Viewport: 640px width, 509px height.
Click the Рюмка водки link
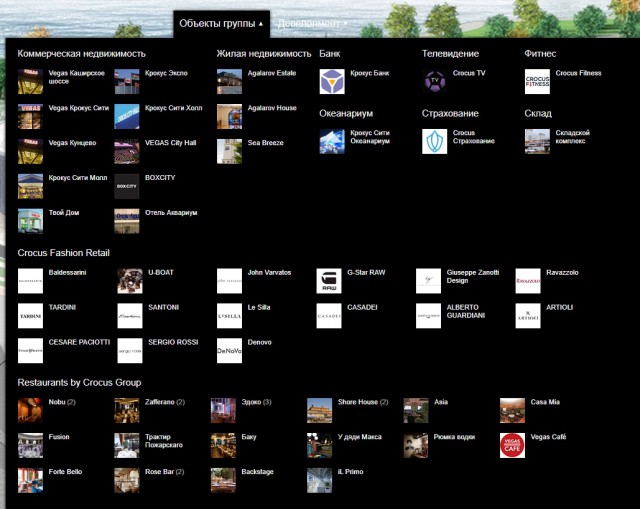click(454, 437)
